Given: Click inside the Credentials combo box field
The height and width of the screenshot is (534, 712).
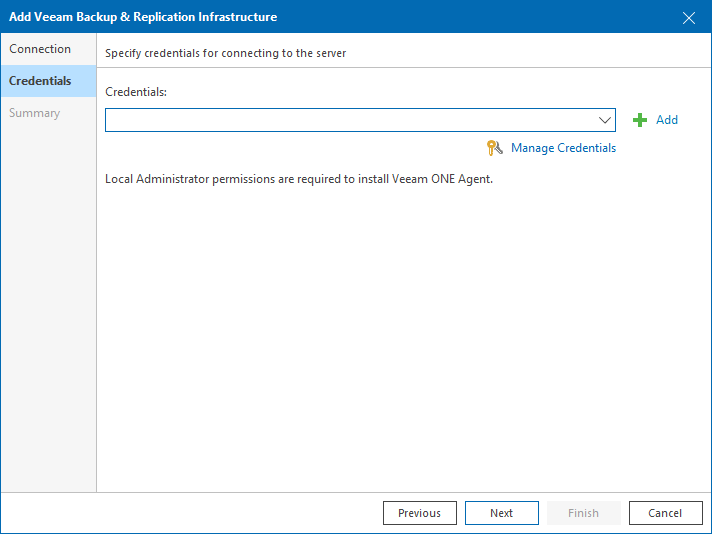Looking at the screenshot, I should point(360,120).
